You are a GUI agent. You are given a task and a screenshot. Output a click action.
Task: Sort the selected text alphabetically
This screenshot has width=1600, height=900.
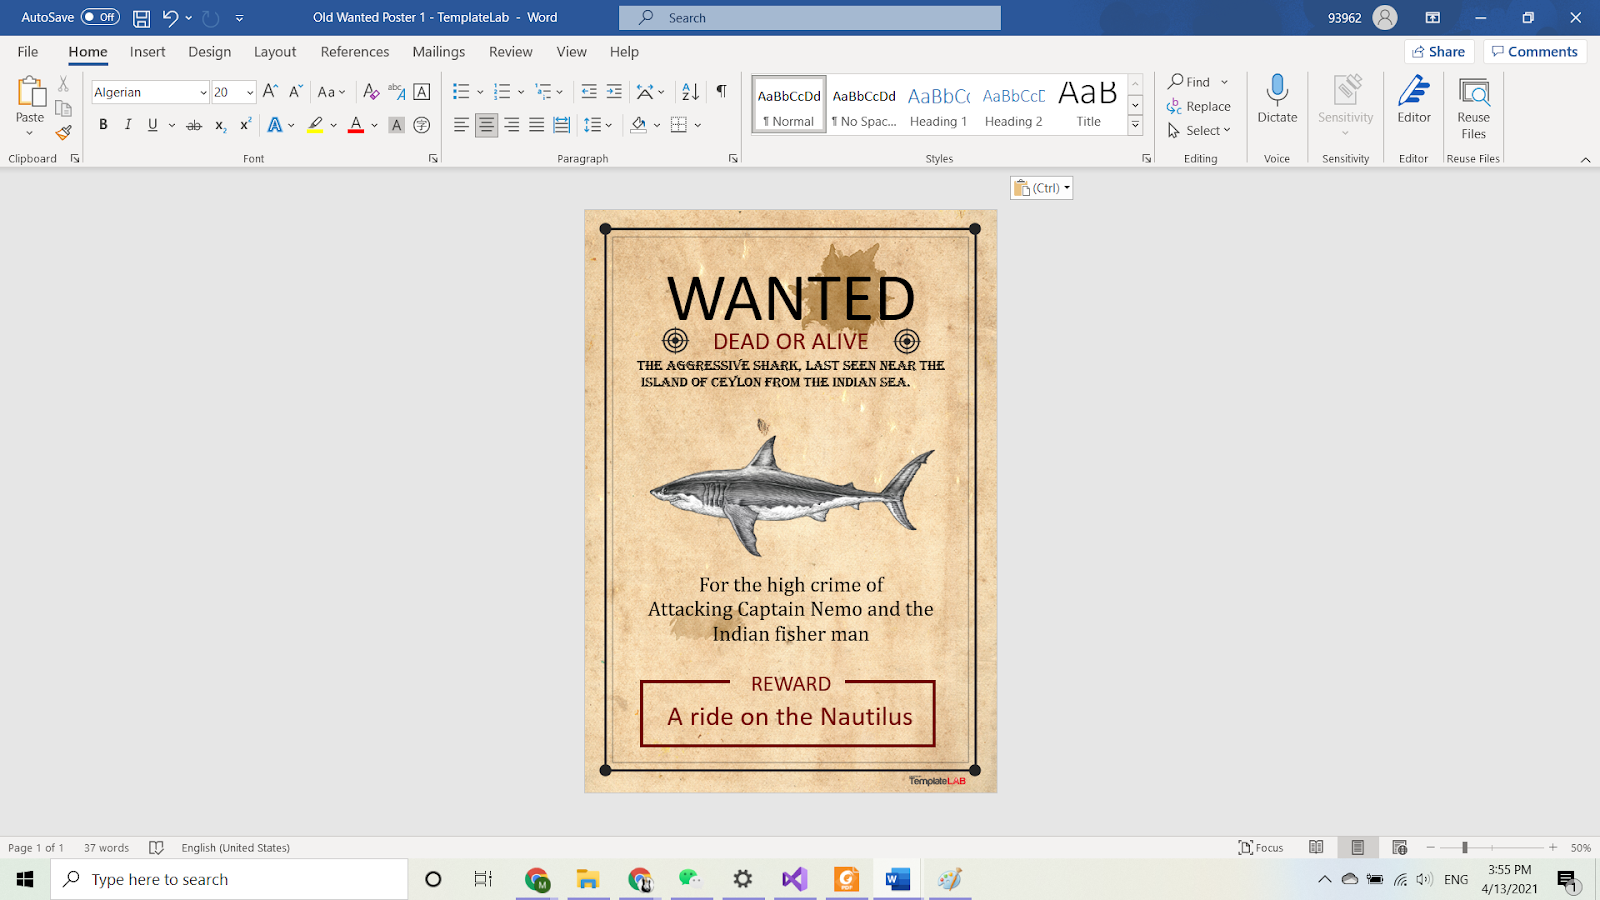tap(690, 92)
